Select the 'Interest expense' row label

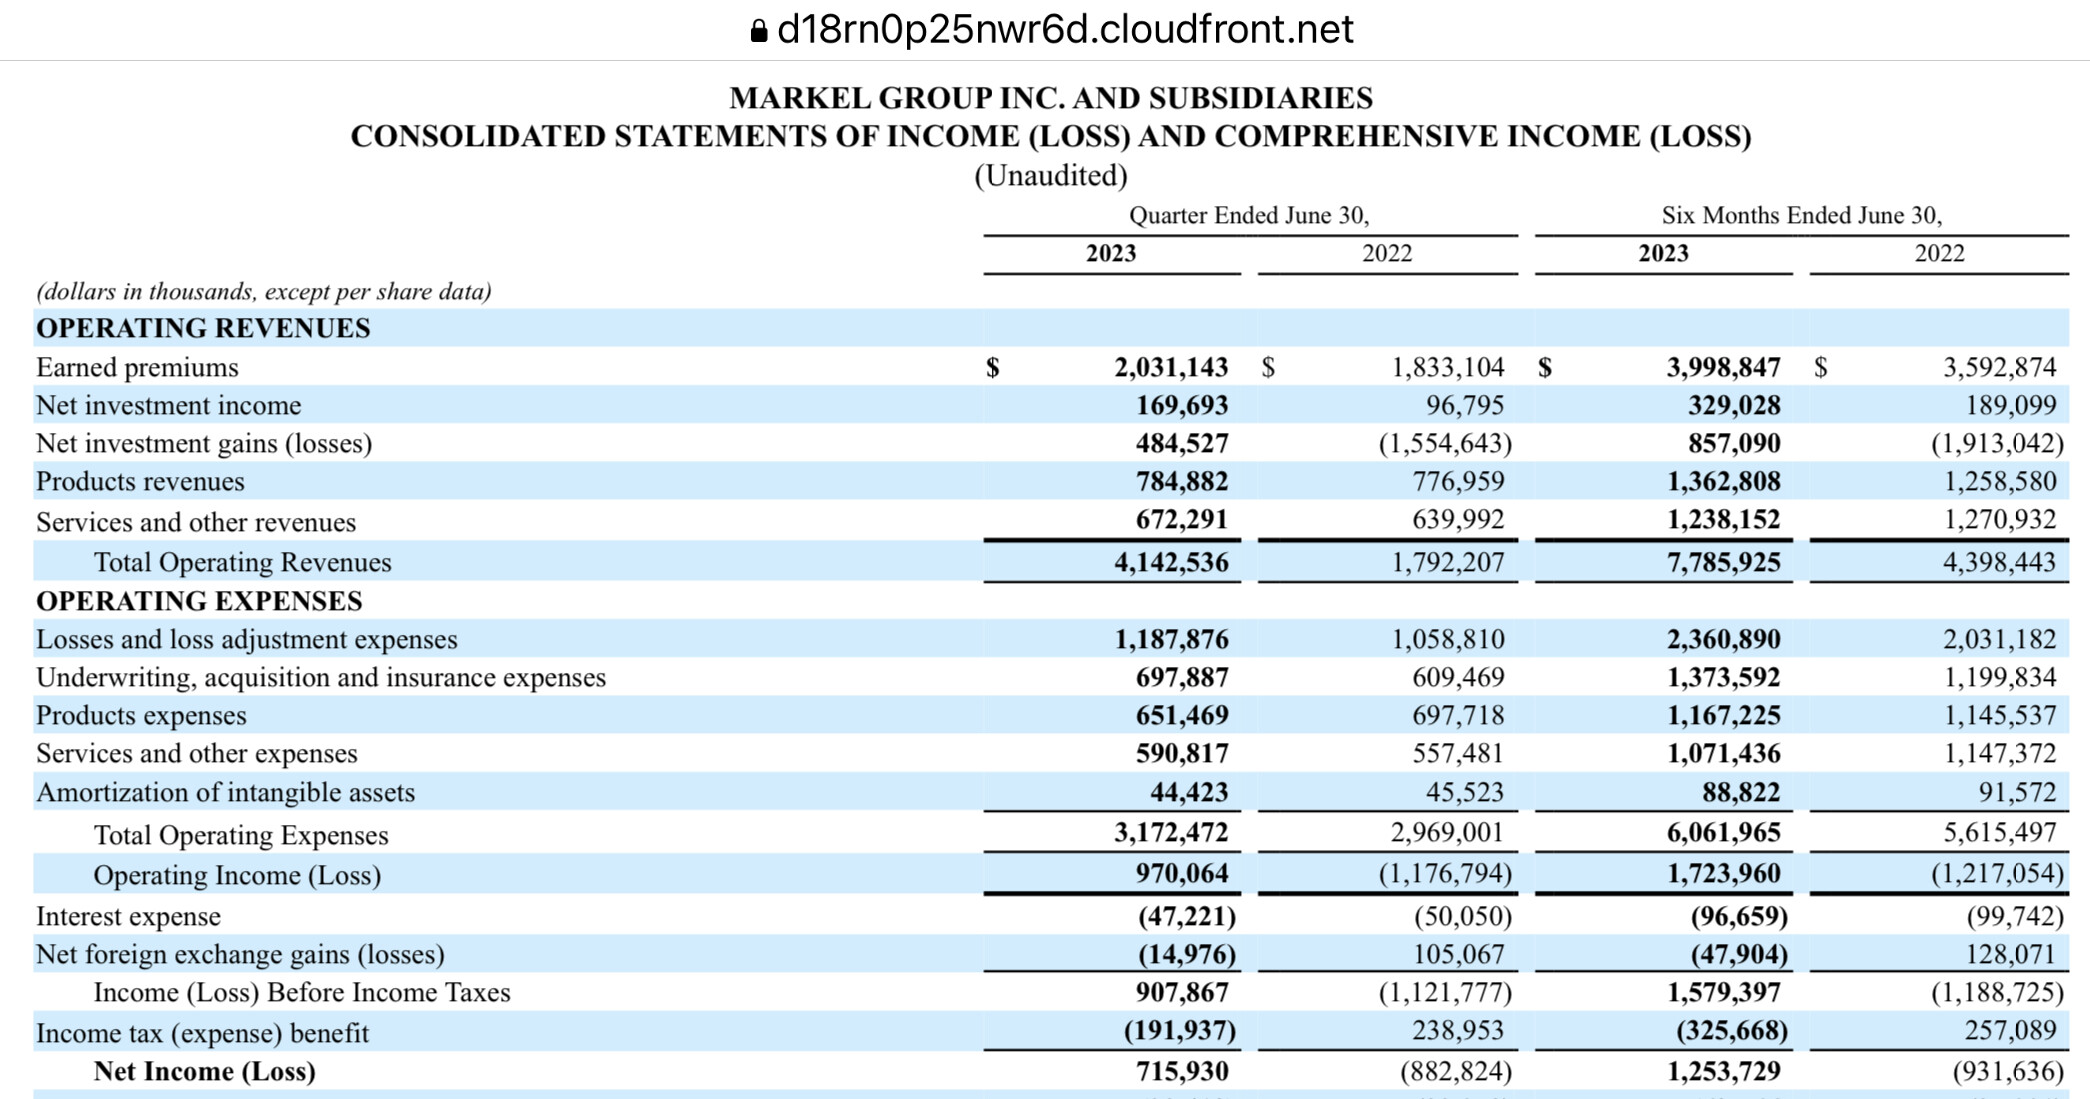[x=128, y=917]
